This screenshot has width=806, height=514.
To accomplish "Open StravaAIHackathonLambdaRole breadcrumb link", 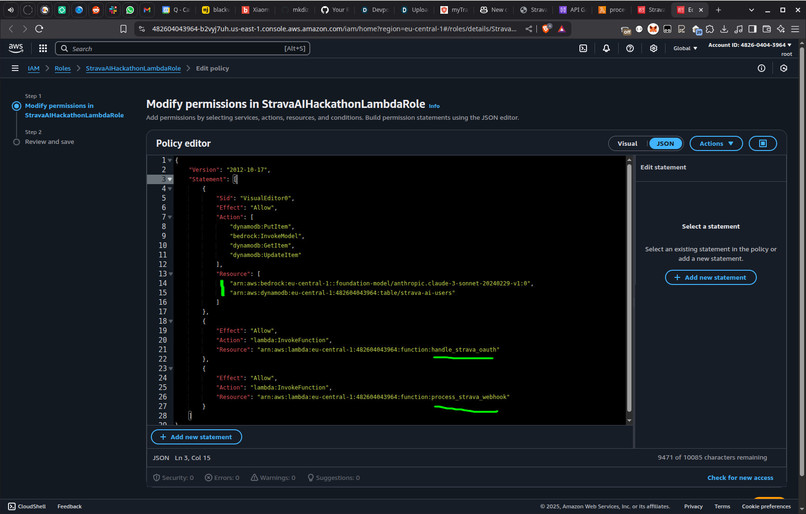I will point(133,68).
